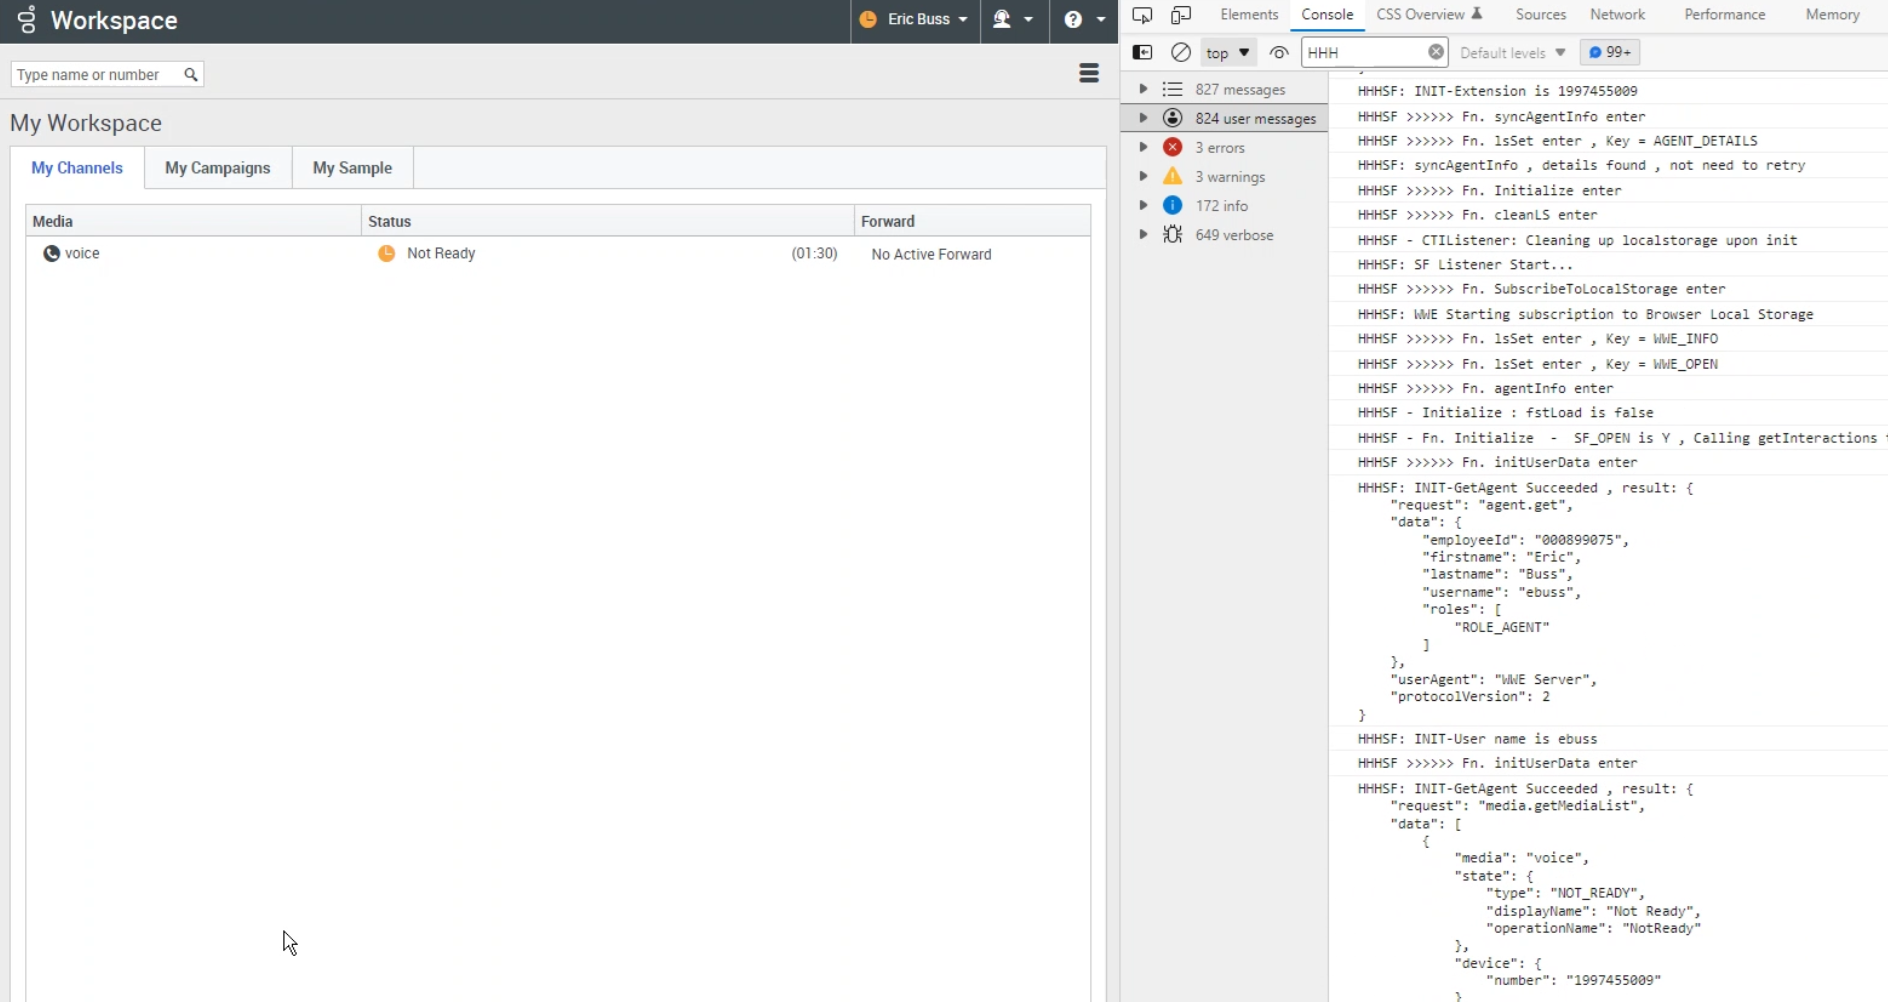The image size is (1888, 1002).
Task: Open the top context selector dropdown
Action: pyautogui.click(x=1227, y=53)
